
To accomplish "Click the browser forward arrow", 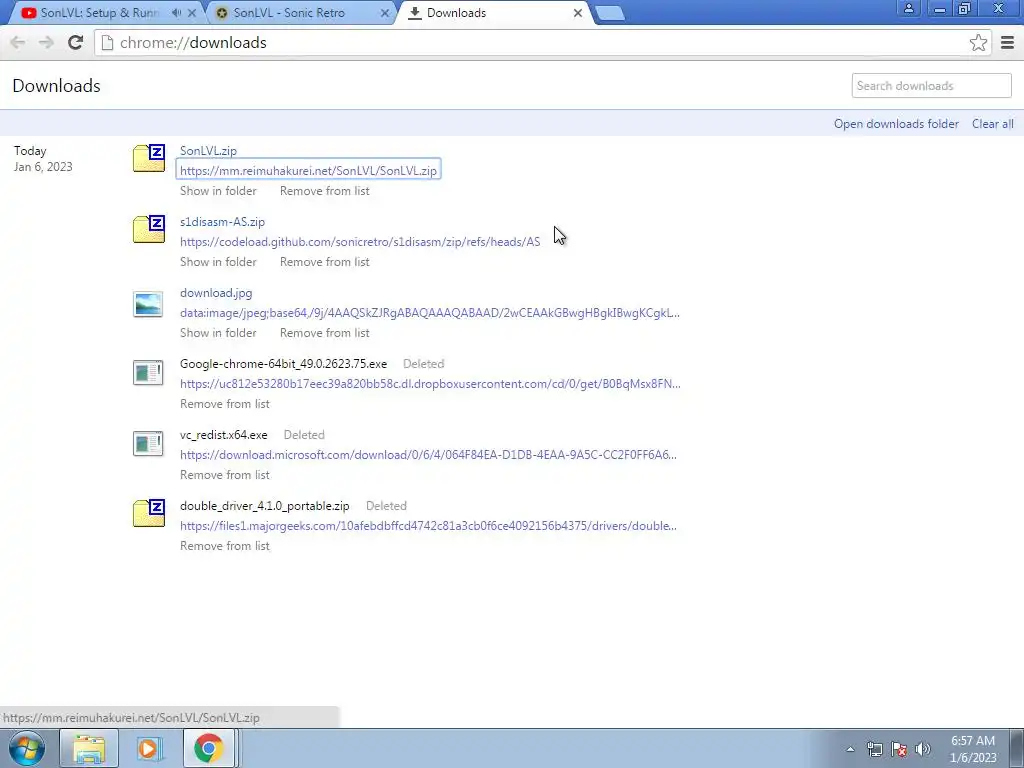I will click(46, 42).
